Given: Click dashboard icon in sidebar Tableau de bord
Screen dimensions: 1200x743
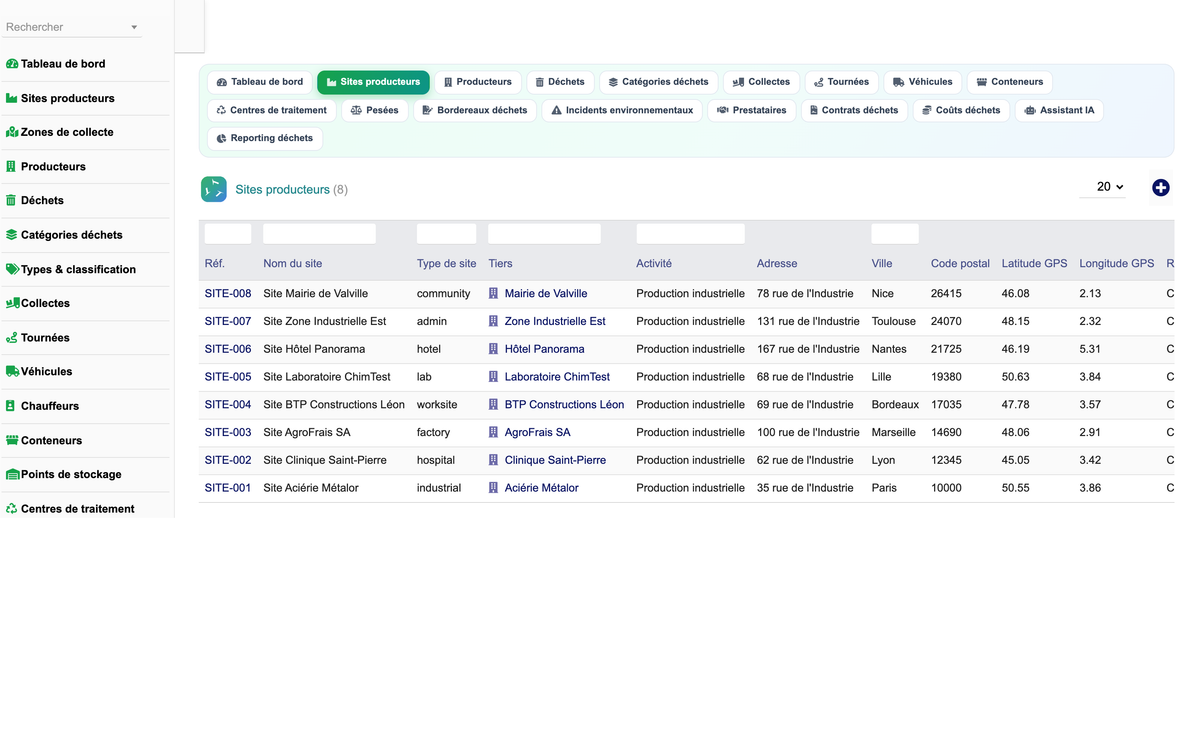Looking at the screenshot, I should tap(12, 64).
